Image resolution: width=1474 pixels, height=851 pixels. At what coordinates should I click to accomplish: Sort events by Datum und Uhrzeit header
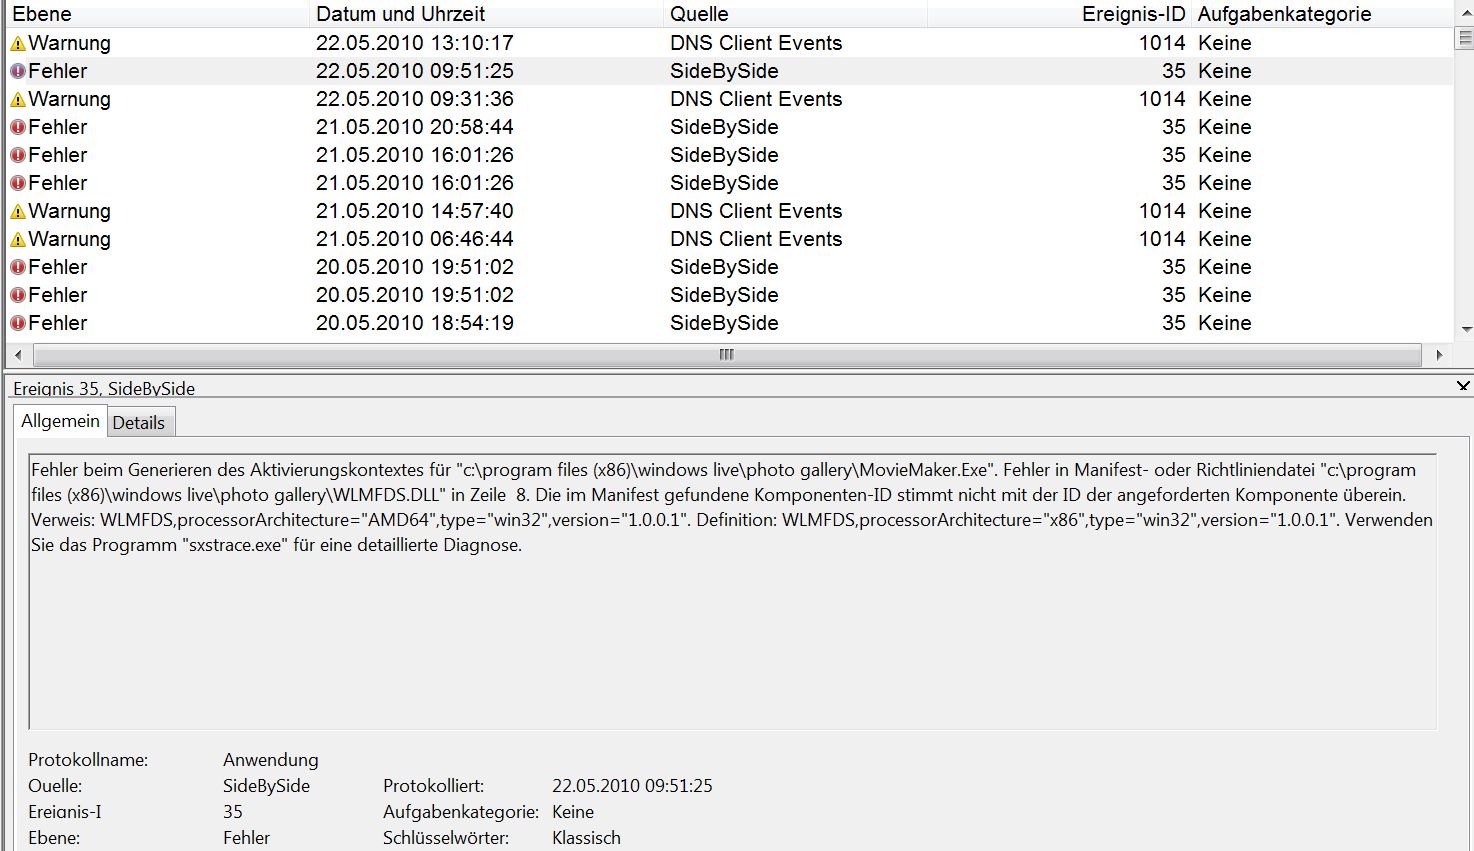[486, 14]
